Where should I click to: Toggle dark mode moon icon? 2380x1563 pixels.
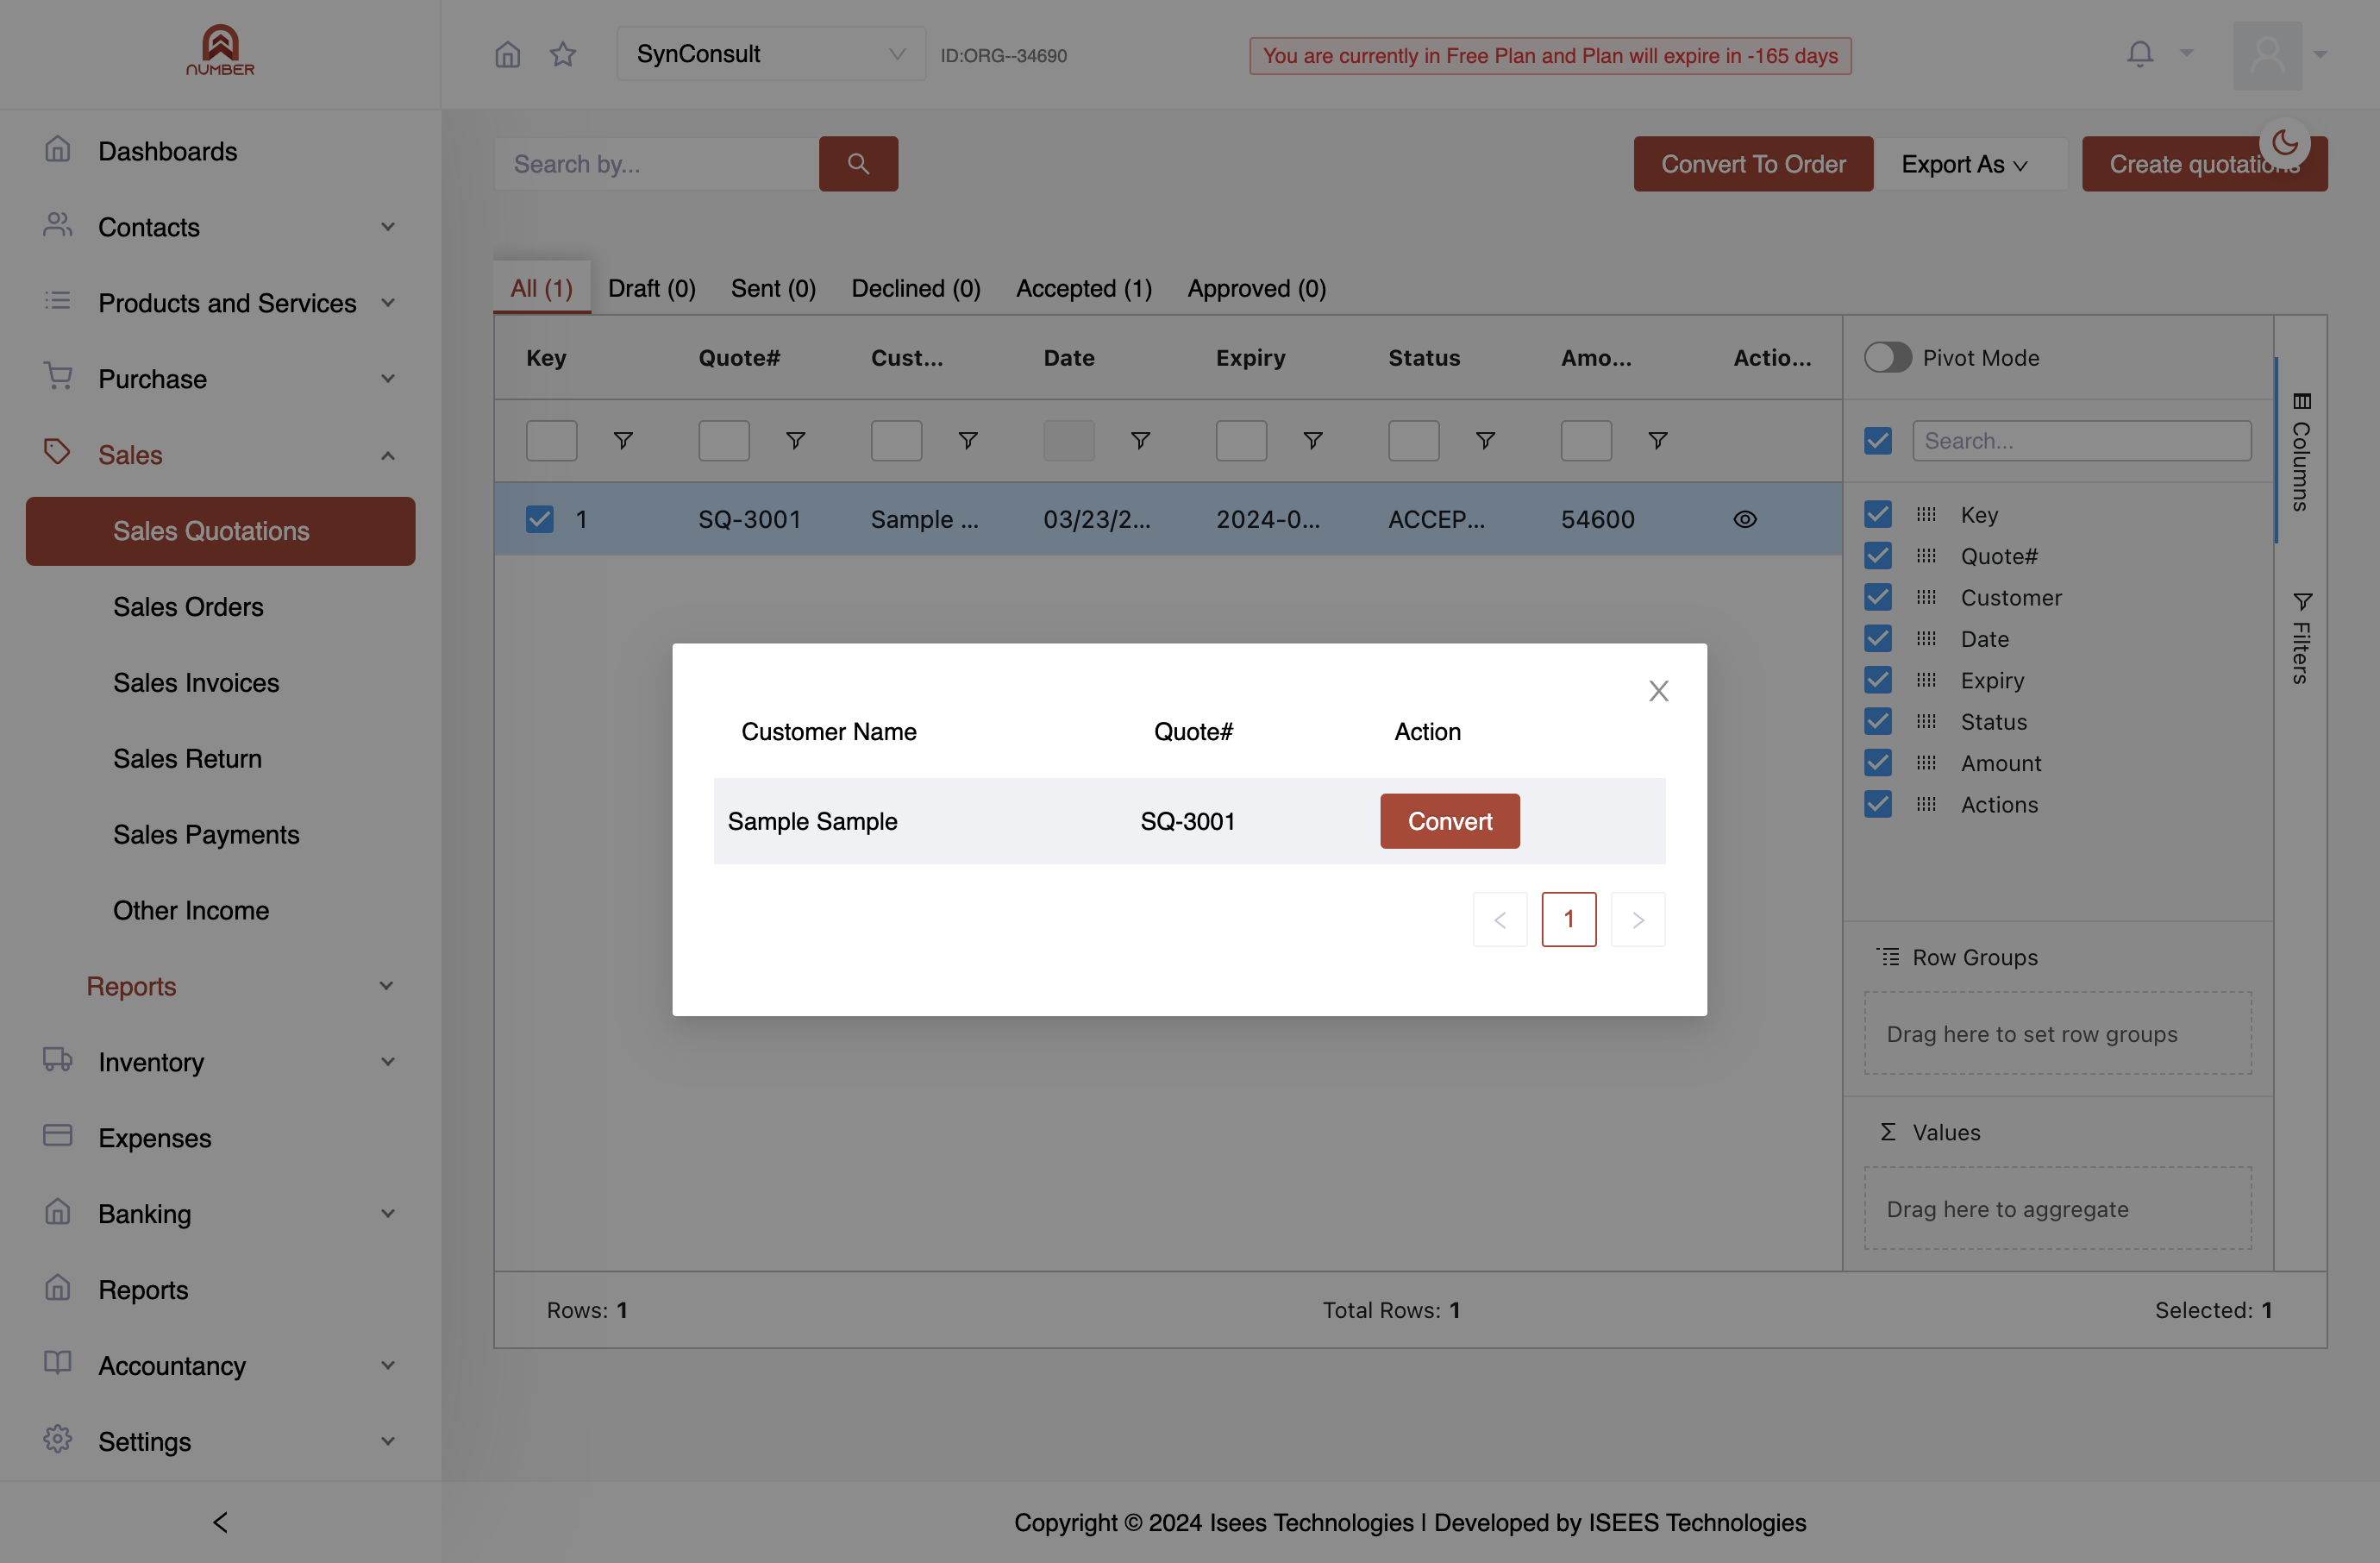pyautogui.click(x=2284, y=143)
